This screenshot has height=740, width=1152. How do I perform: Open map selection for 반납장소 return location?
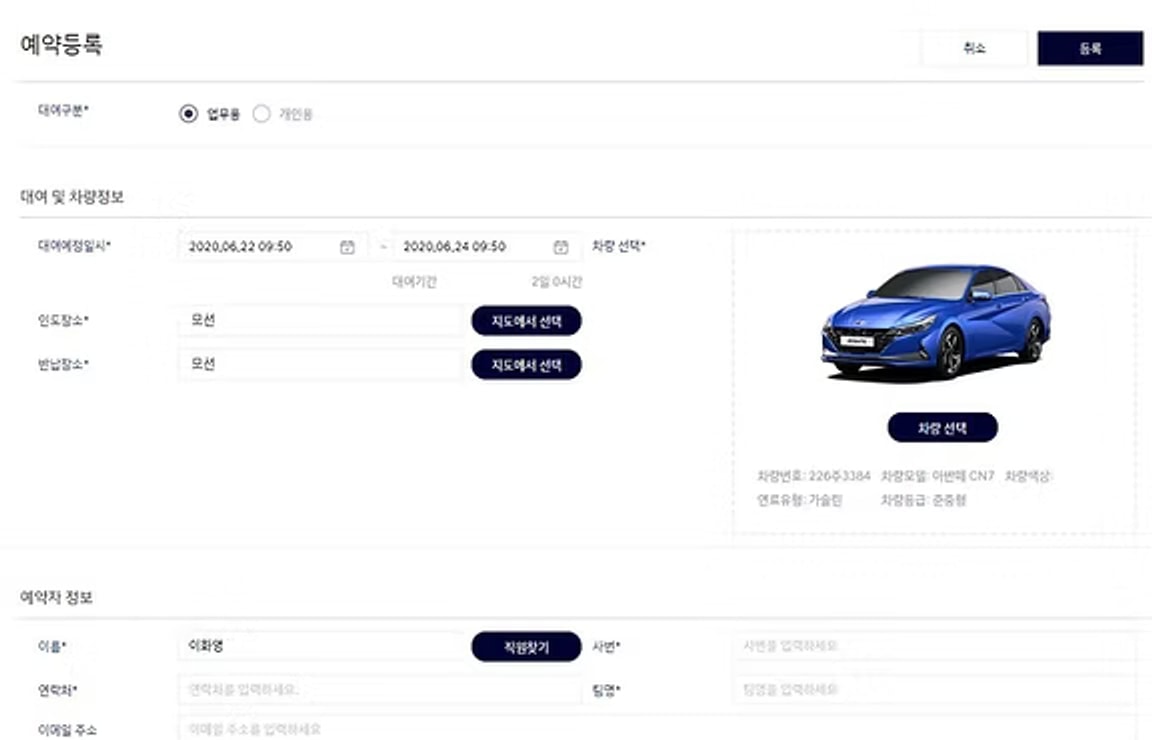(x=526, y=364)
